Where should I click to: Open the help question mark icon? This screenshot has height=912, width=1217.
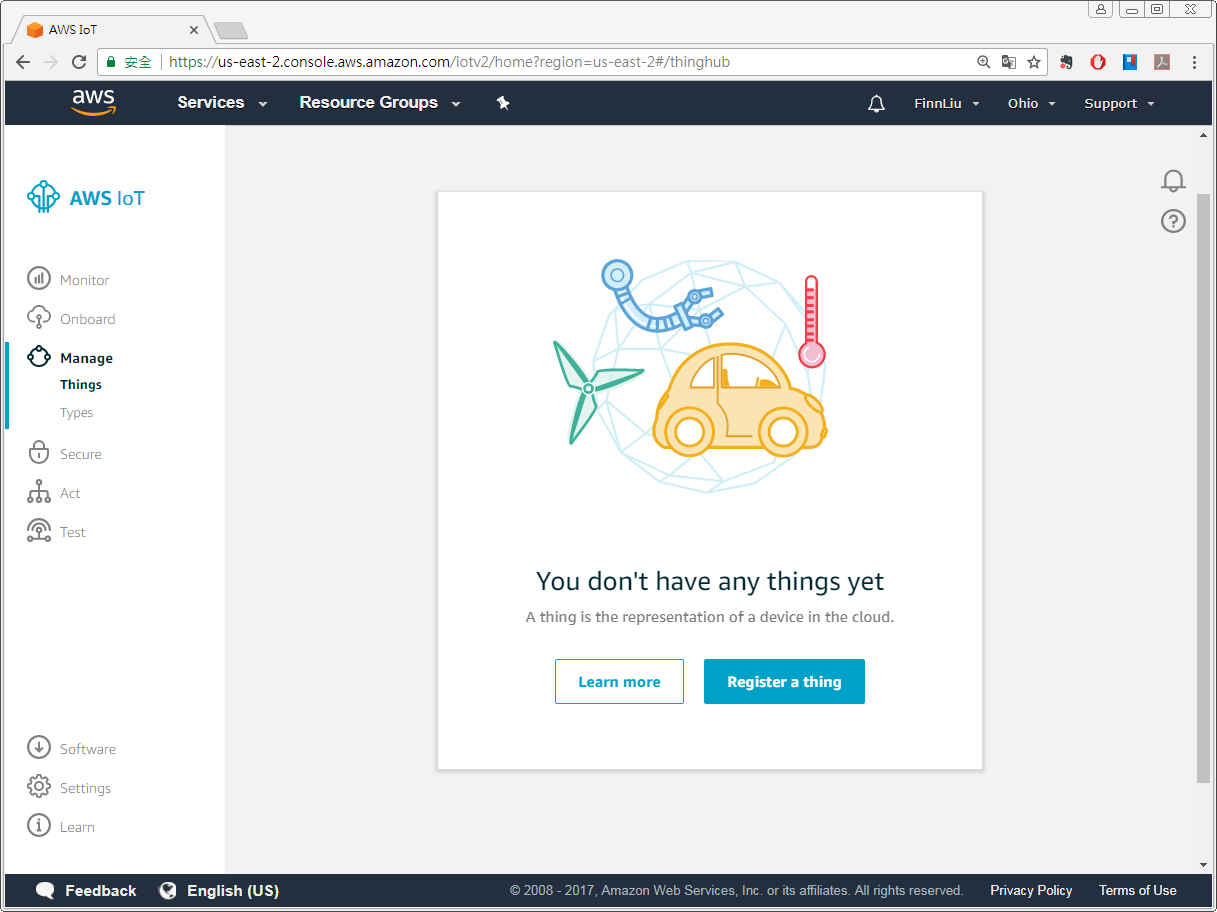pyautogui.click(x=1173, y=221)
